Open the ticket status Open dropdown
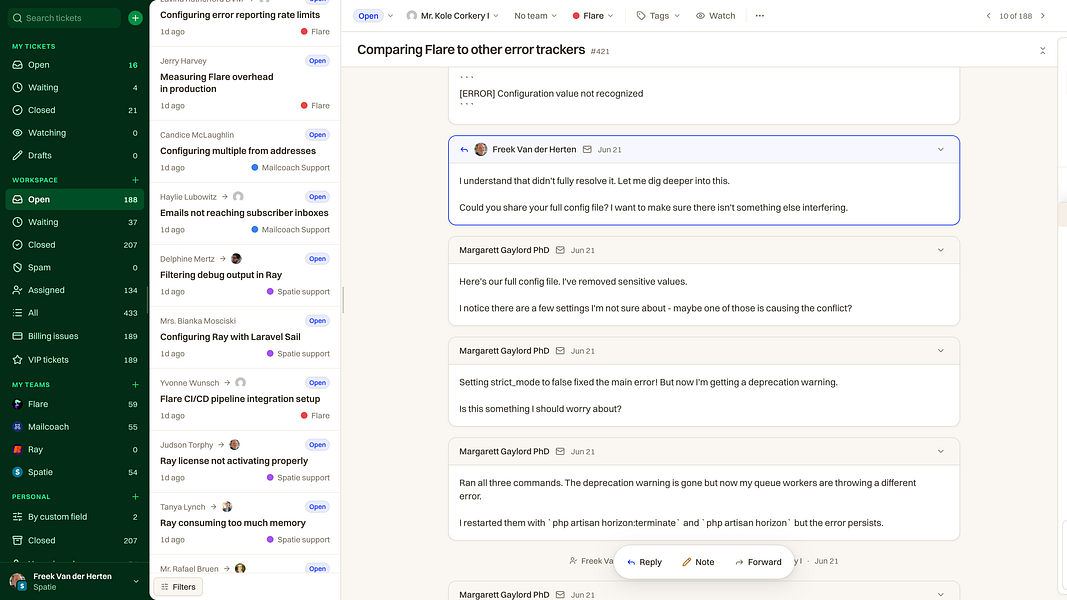1067x600 pixels. pos(374,16)
